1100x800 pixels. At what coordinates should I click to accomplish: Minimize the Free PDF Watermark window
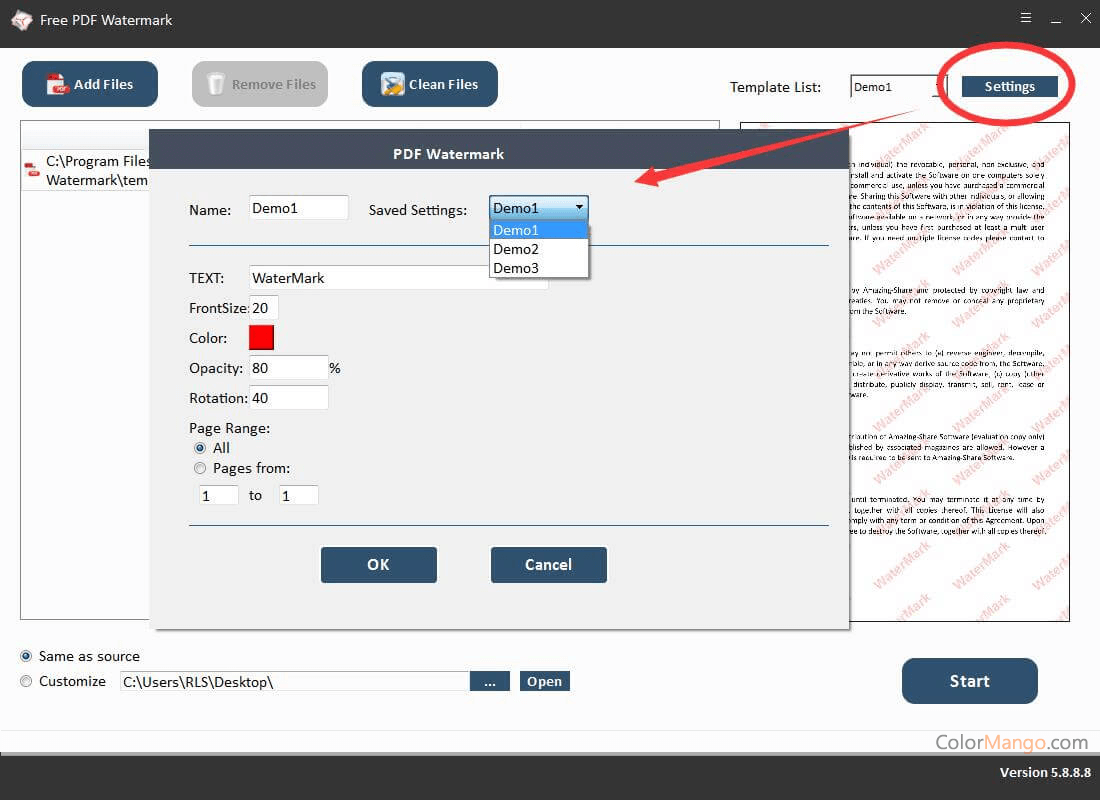tap(1056, 18)
